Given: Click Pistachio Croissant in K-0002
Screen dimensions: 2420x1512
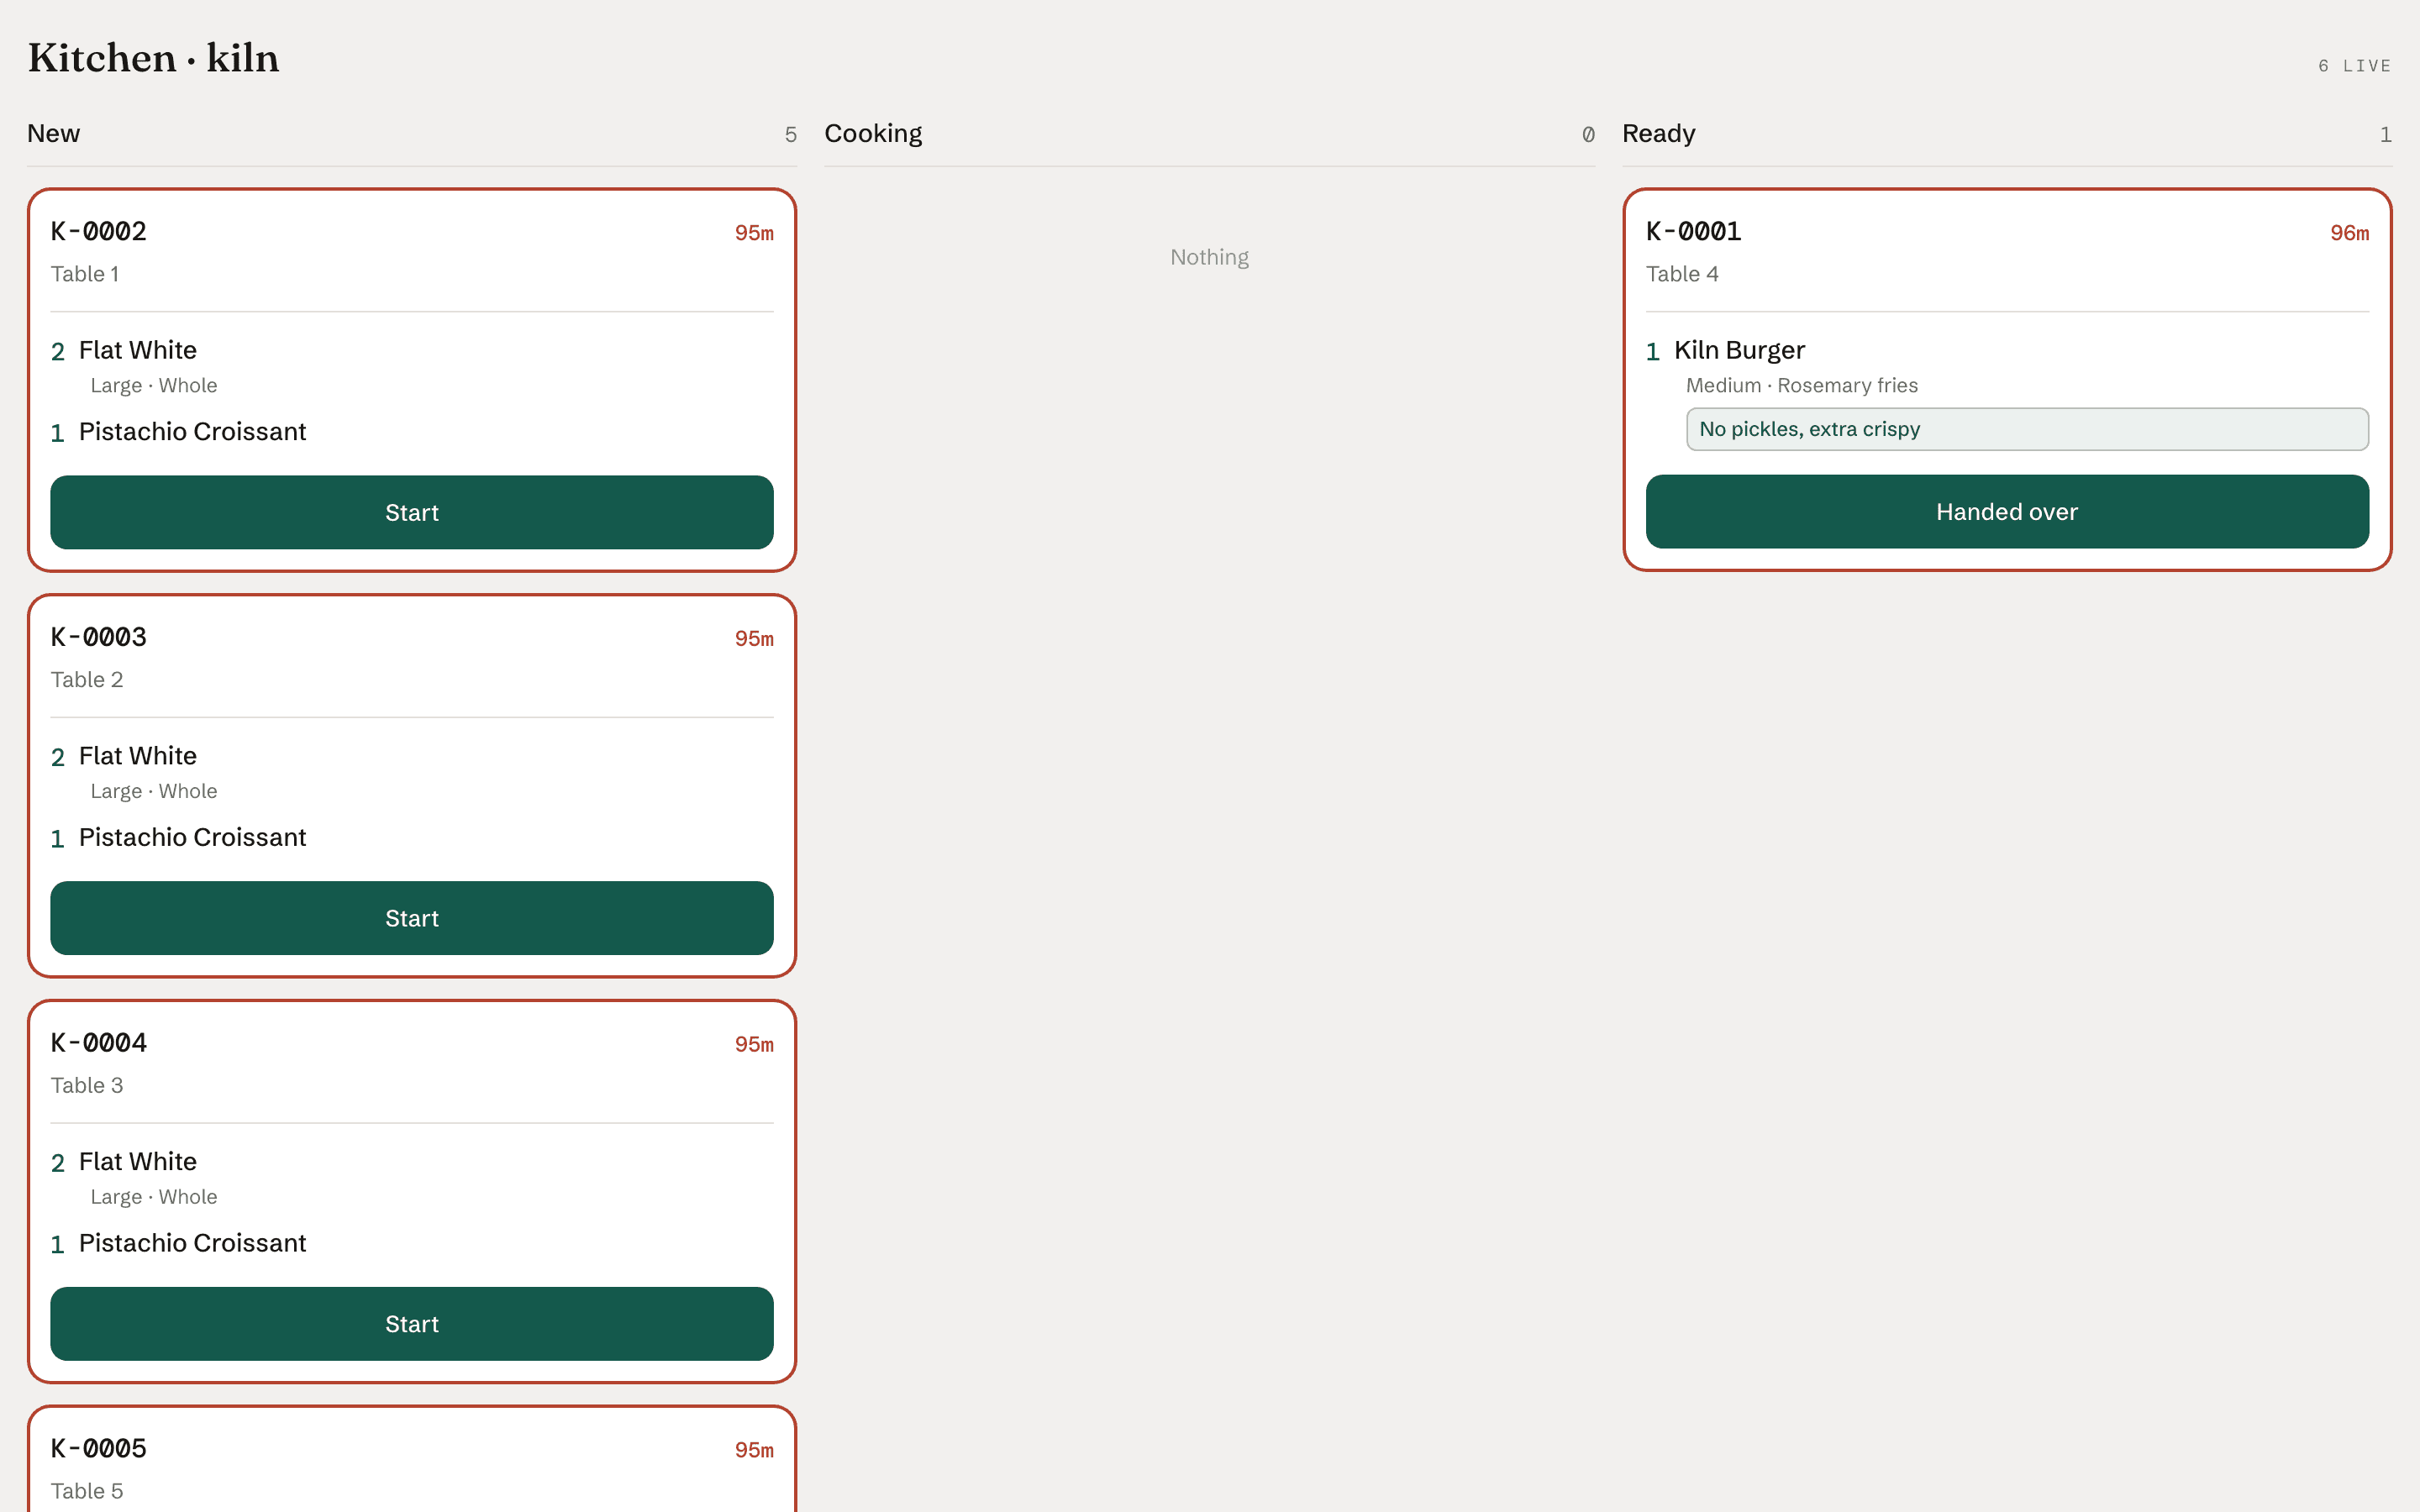Looking at the screenshot, I should (x=192, y=432).
